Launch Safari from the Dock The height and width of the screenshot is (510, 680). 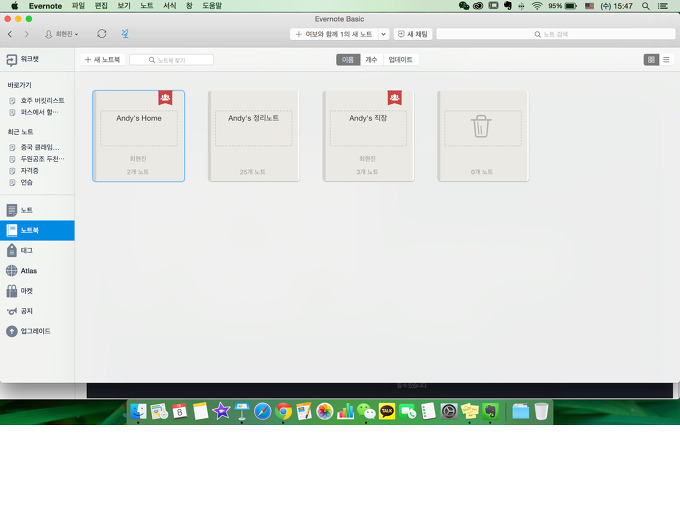(262, 411)
